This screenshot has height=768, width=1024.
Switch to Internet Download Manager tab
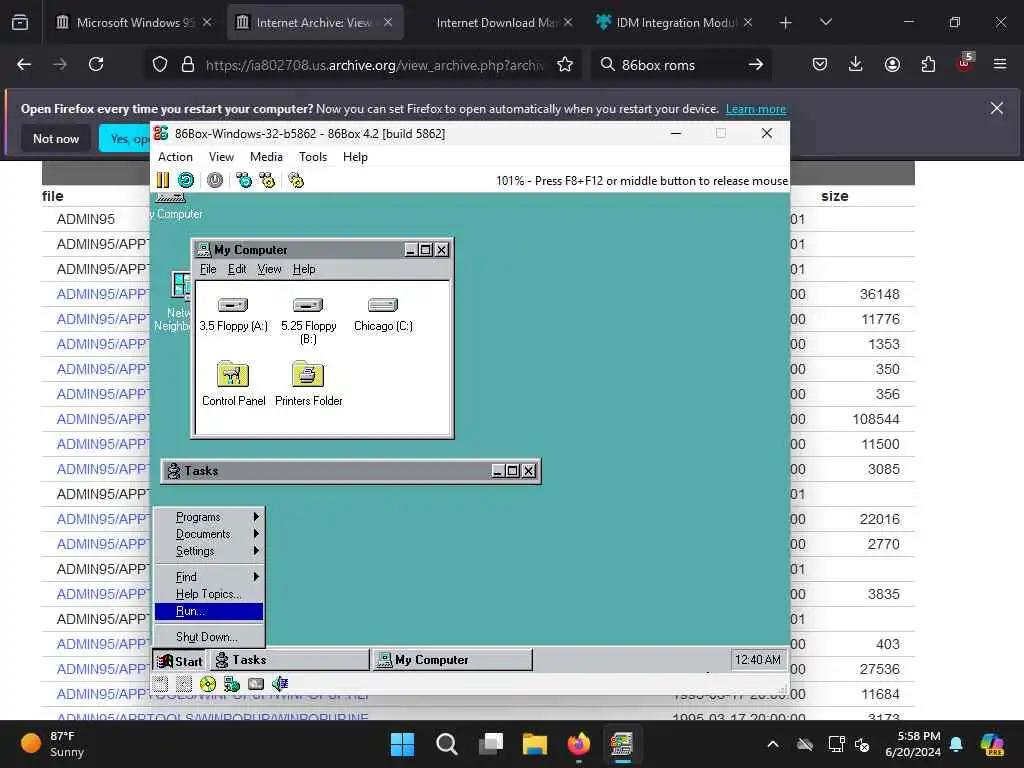tap(496, 23)
